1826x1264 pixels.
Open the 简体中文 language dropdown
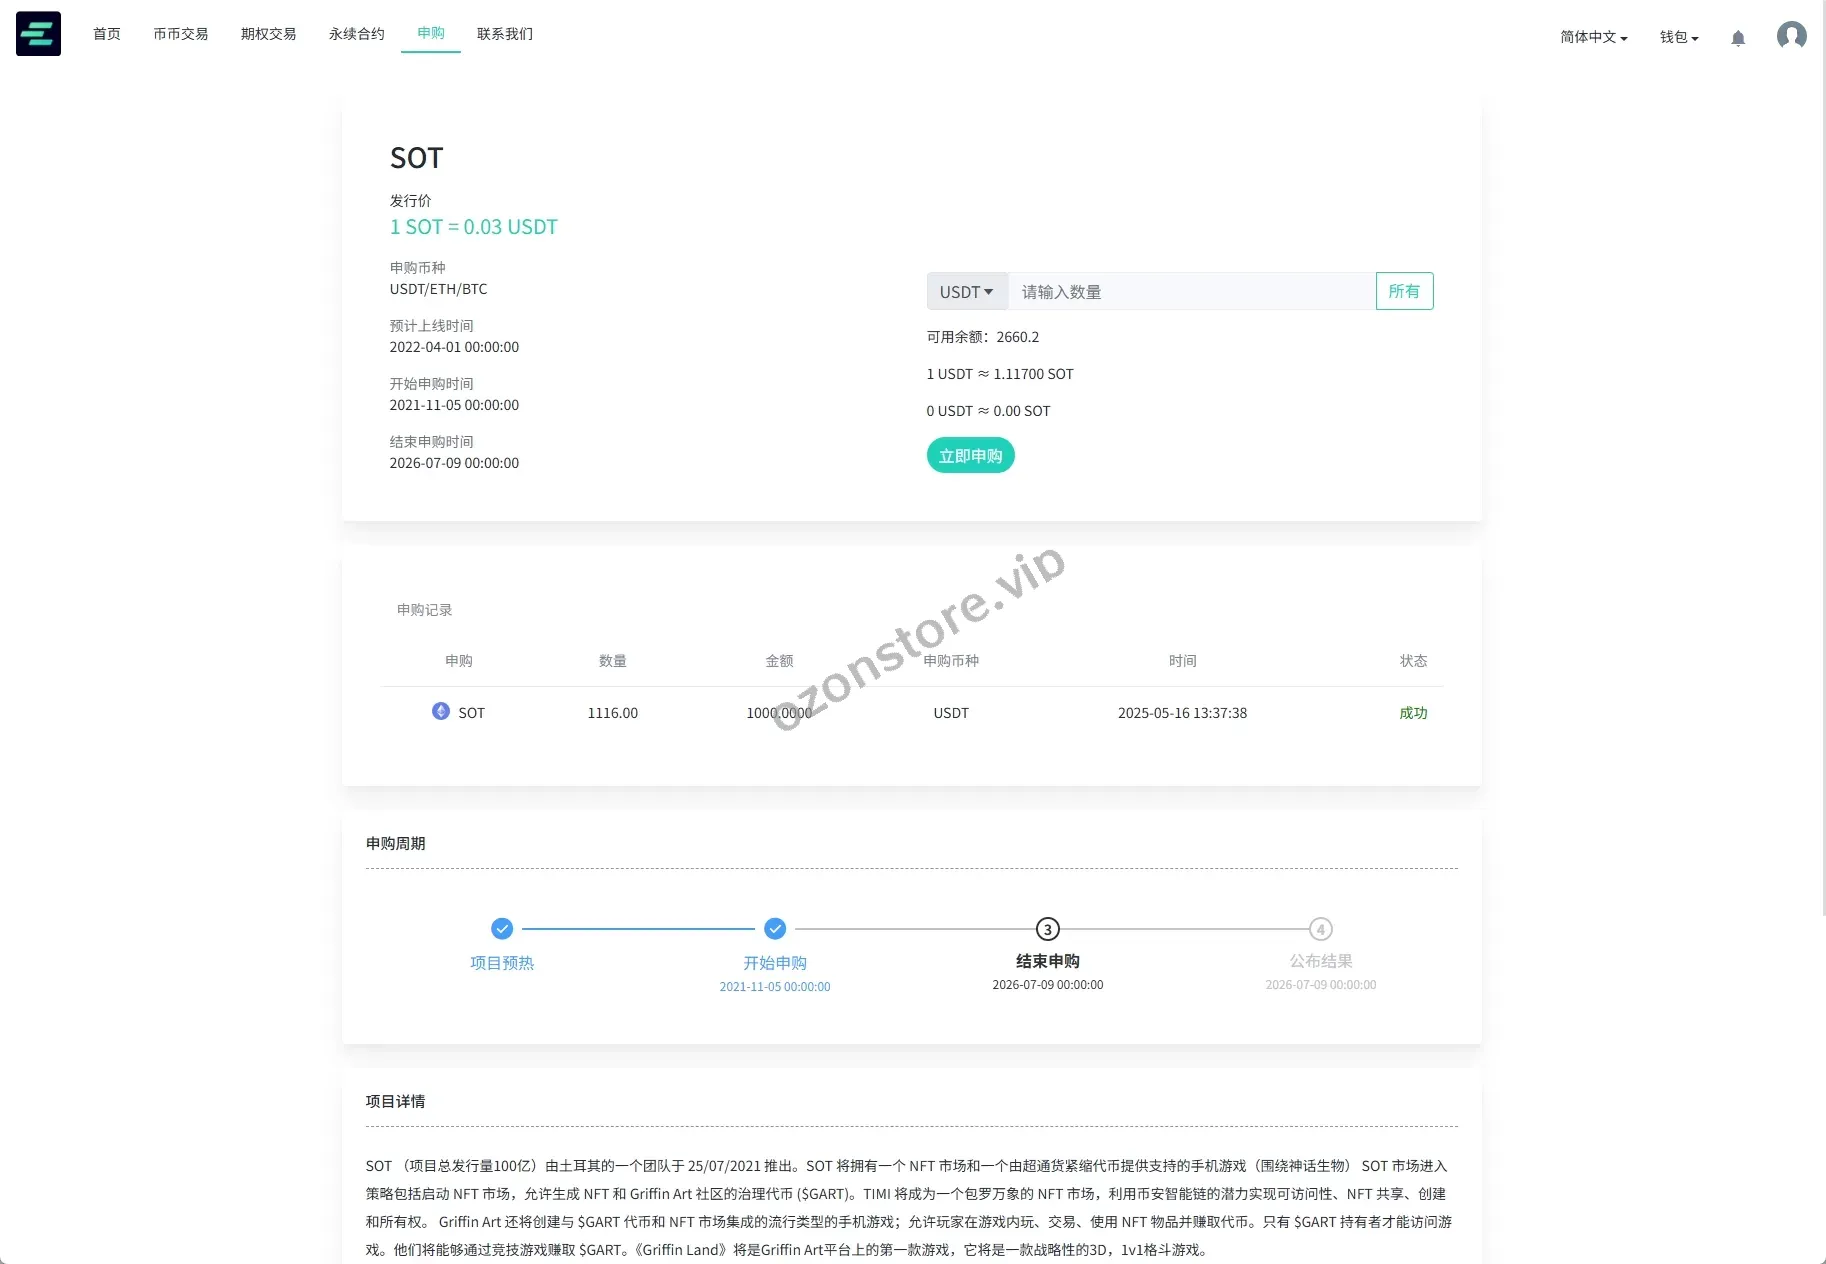tap(1593, 37)
